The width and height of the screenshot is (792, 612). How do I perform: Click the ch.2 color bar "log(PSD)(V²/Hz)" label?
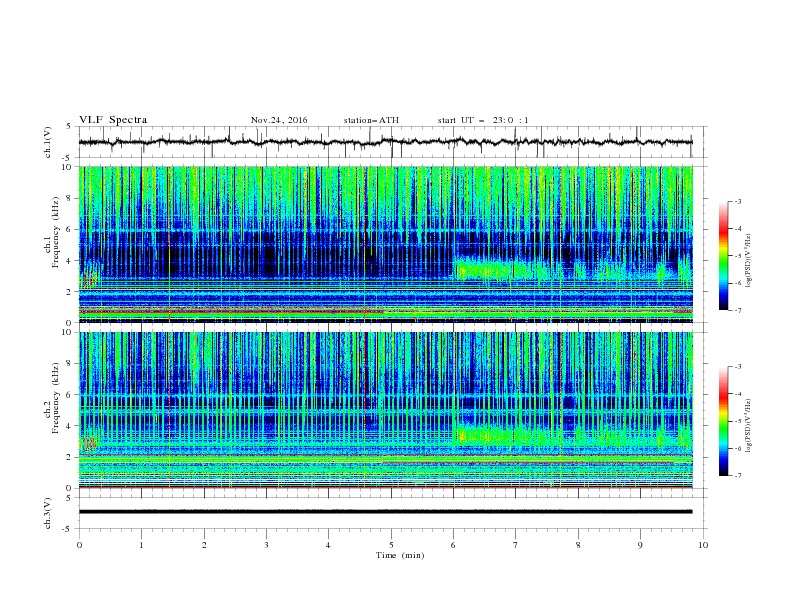pyautogui.click(x=750, y=425)
